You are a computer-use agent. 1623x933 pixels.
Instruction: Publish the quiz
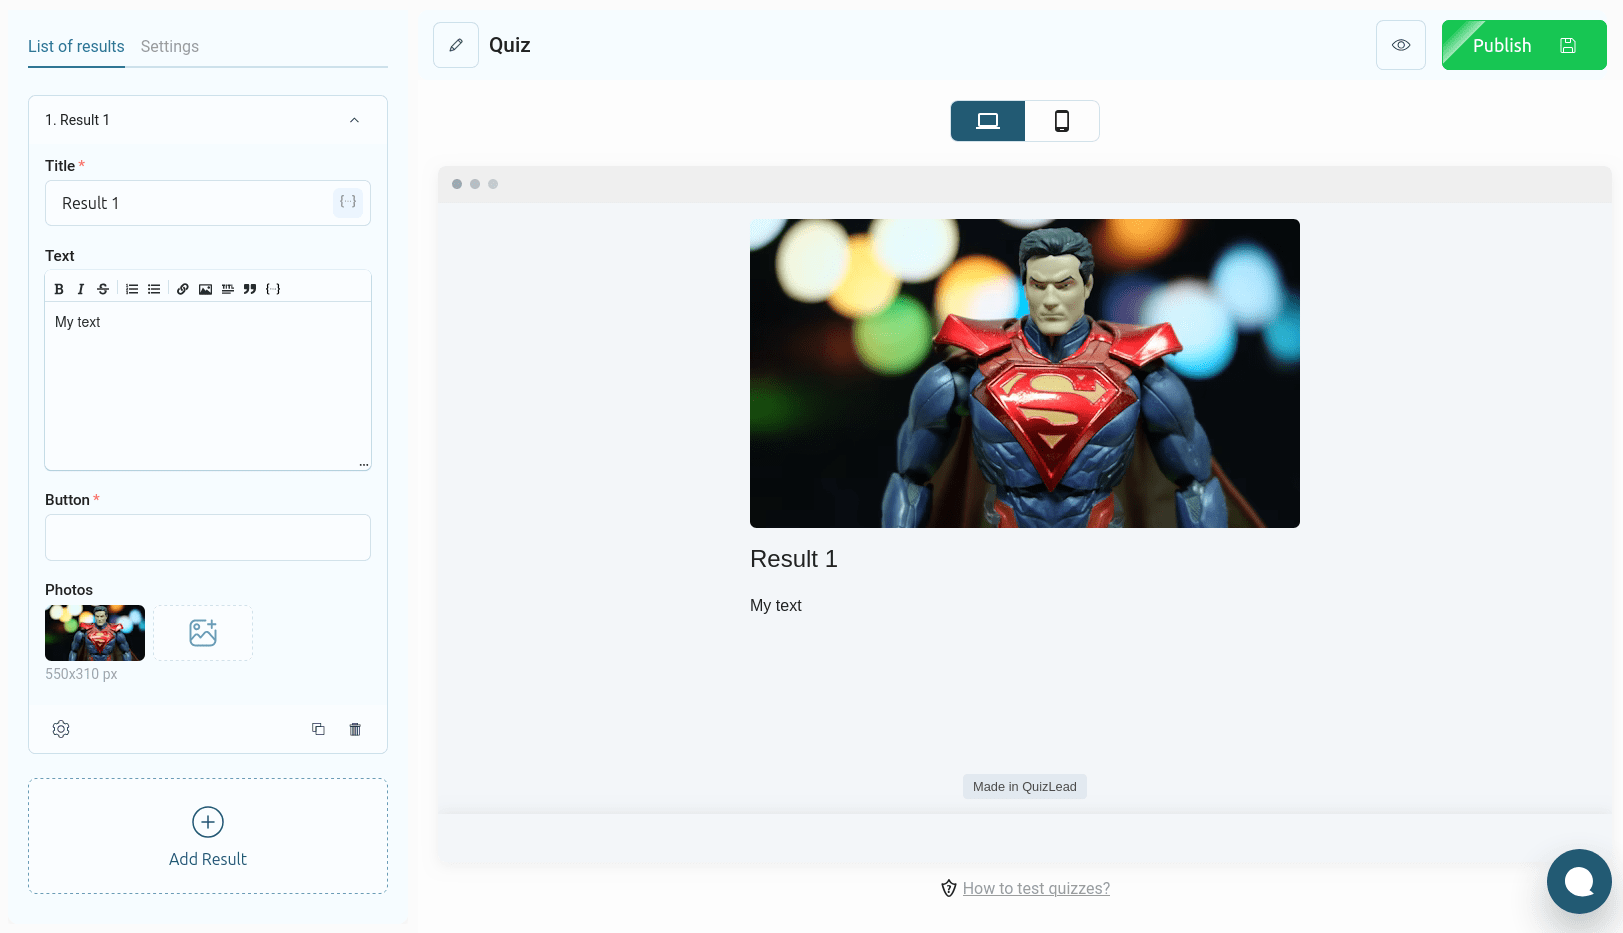tap(1524, 45)
